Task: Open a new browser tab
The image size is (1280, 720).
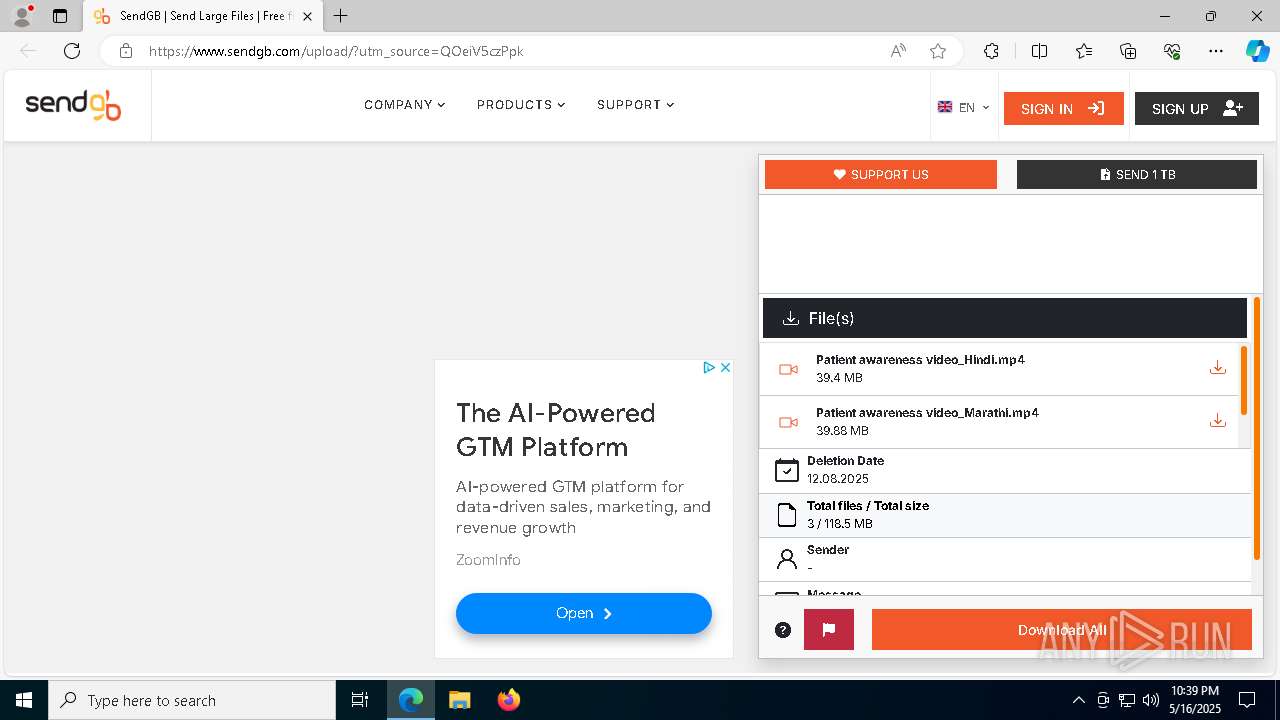Action: pos(341,16)
